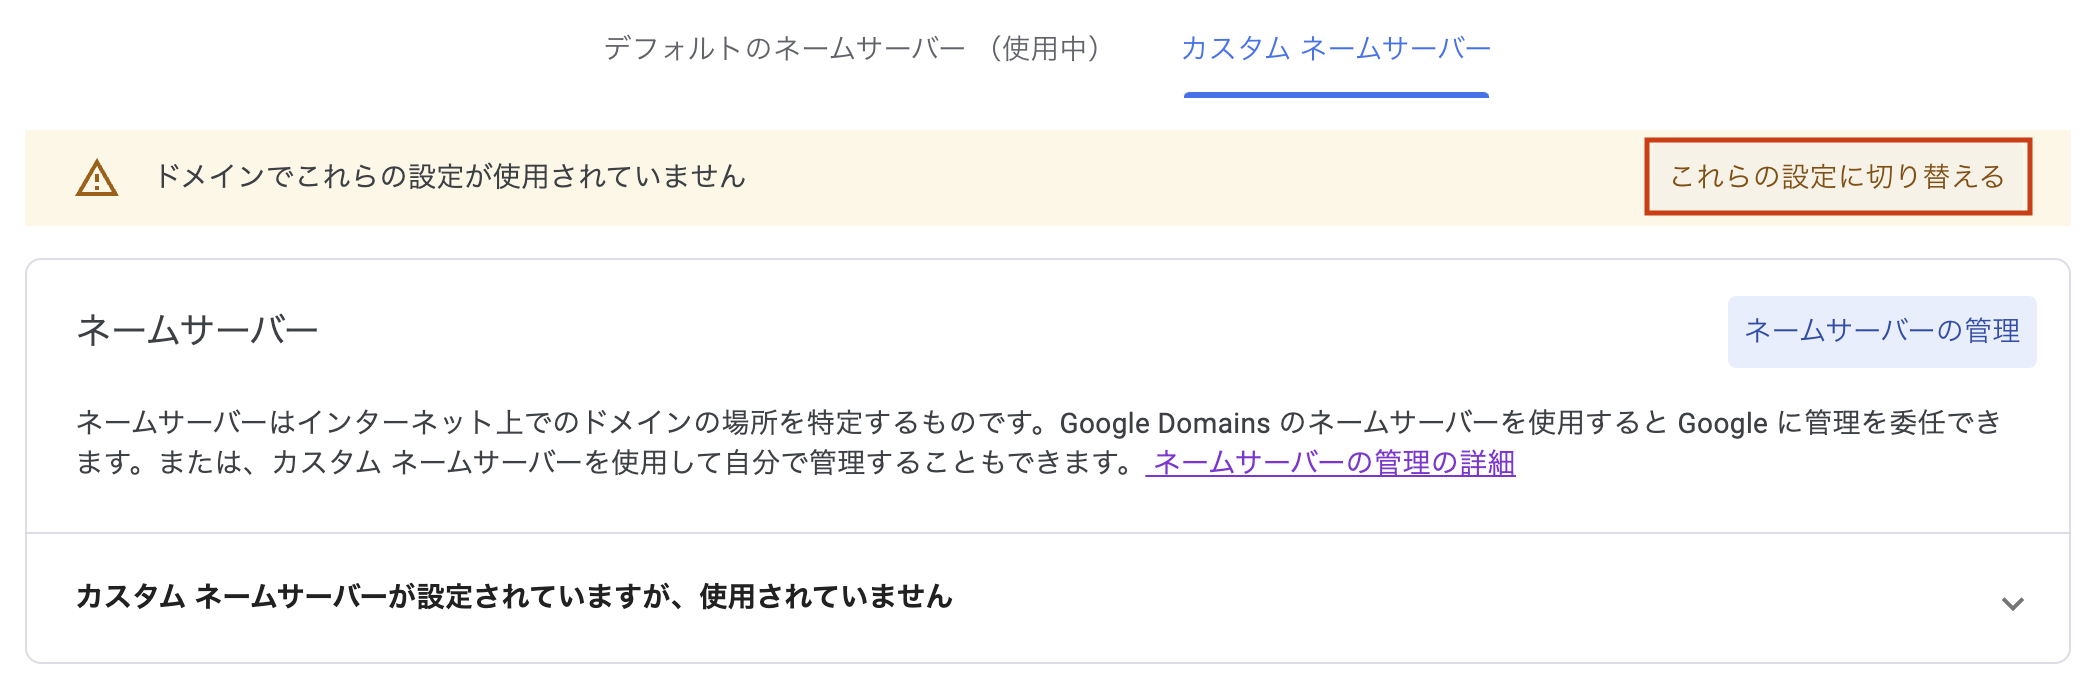Select the カスタム ネームサーバー tab
The width and height of the screenshot is (2100, 674).
click(x=1335, y=49)
